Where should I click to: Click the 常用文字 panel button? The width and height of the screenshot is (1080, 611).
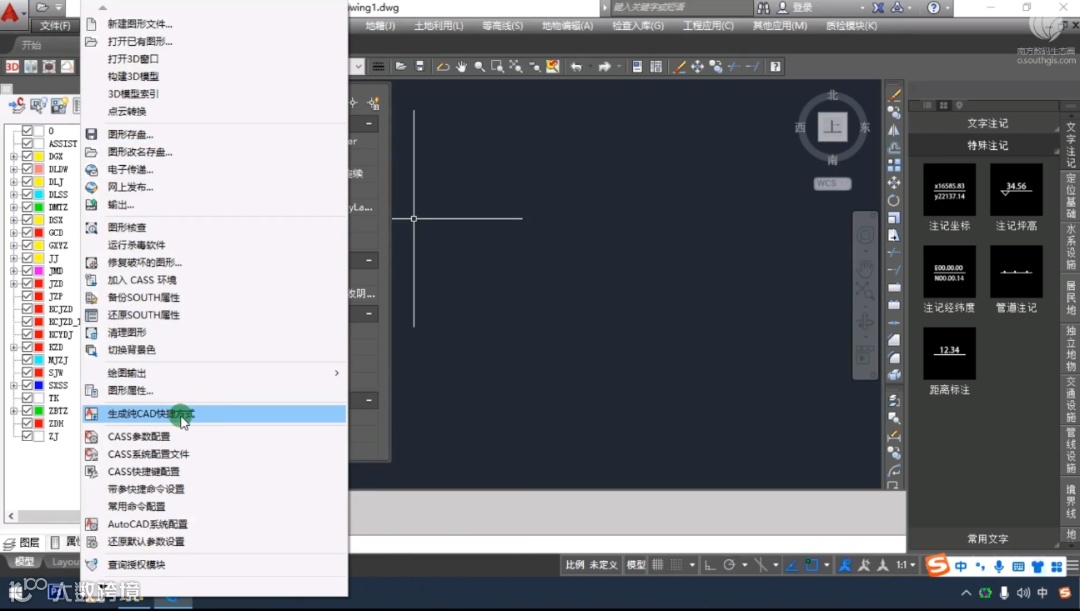(986, 539)
